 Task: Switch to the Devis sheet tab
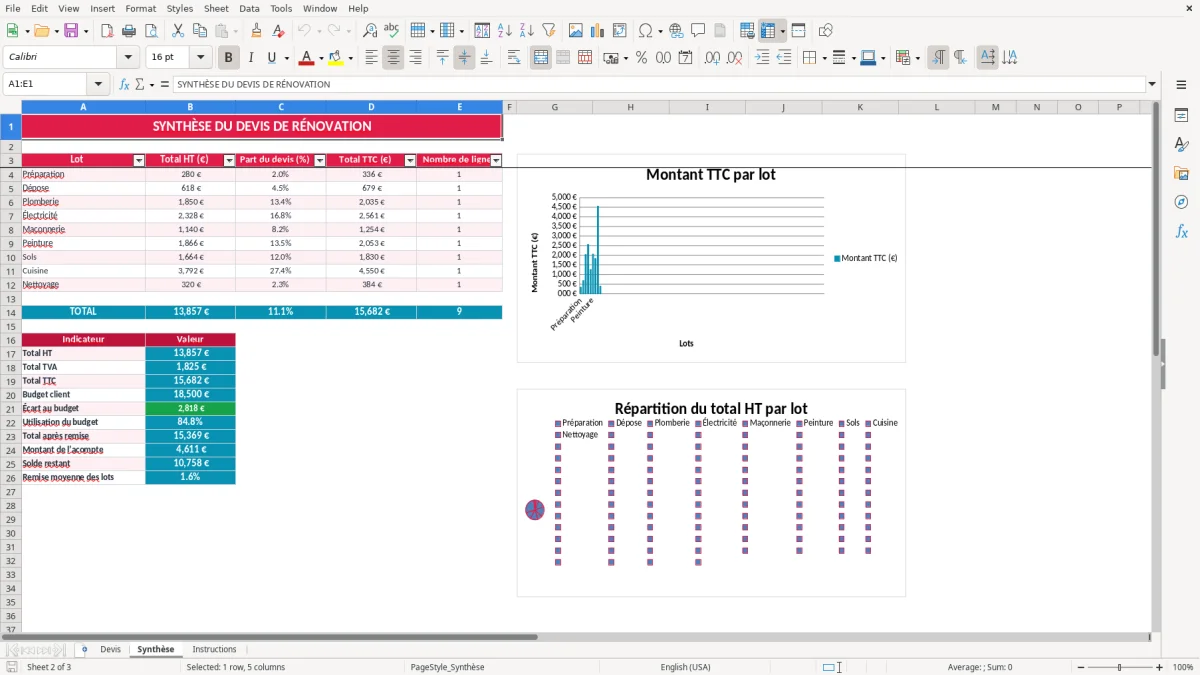pos(110,650)
